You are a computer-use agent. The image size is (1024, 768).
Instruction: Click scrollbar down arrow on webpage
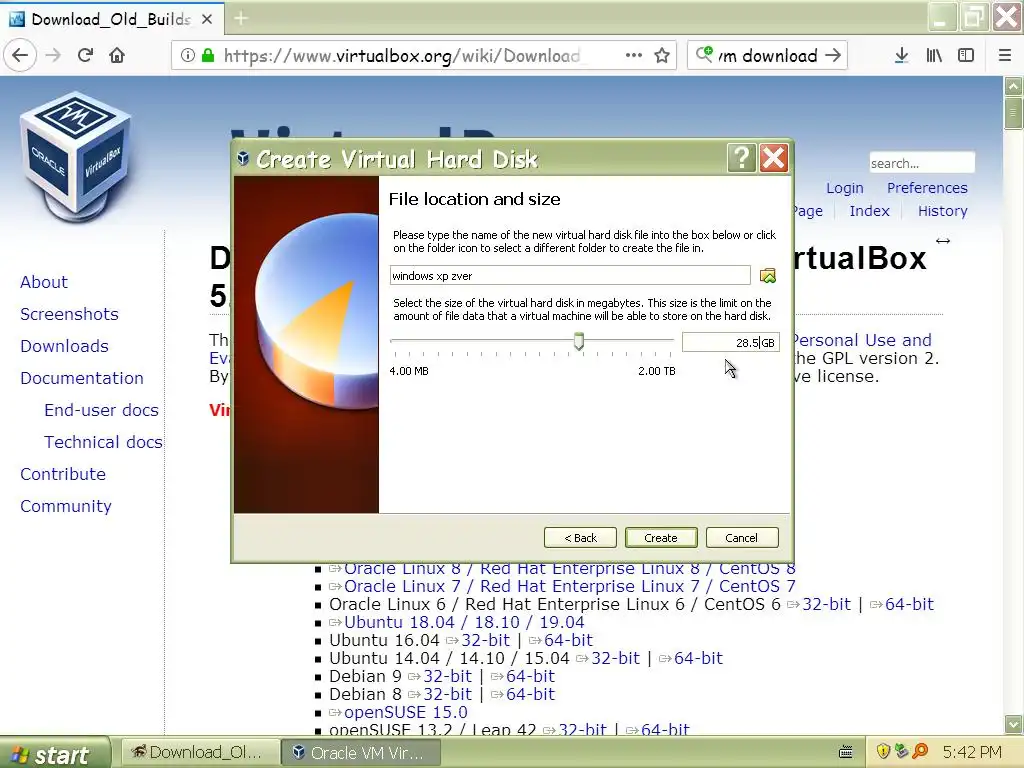(x=1014, y=724)
